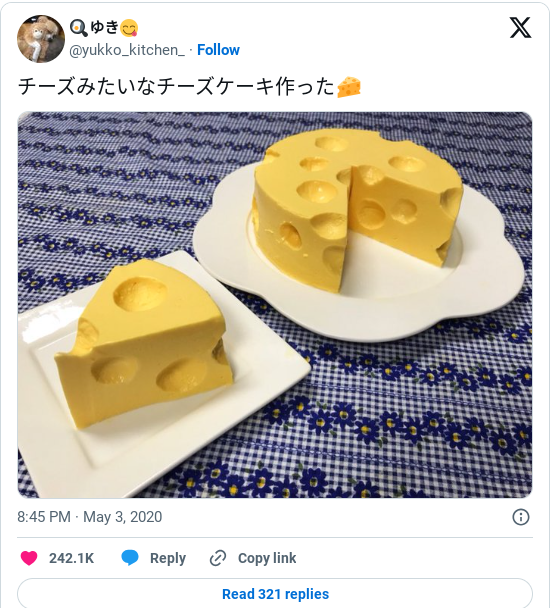The height and width of the screenshot is (608, 552).
Task: Click the chain copy link icon
Action: click(218, 558)
